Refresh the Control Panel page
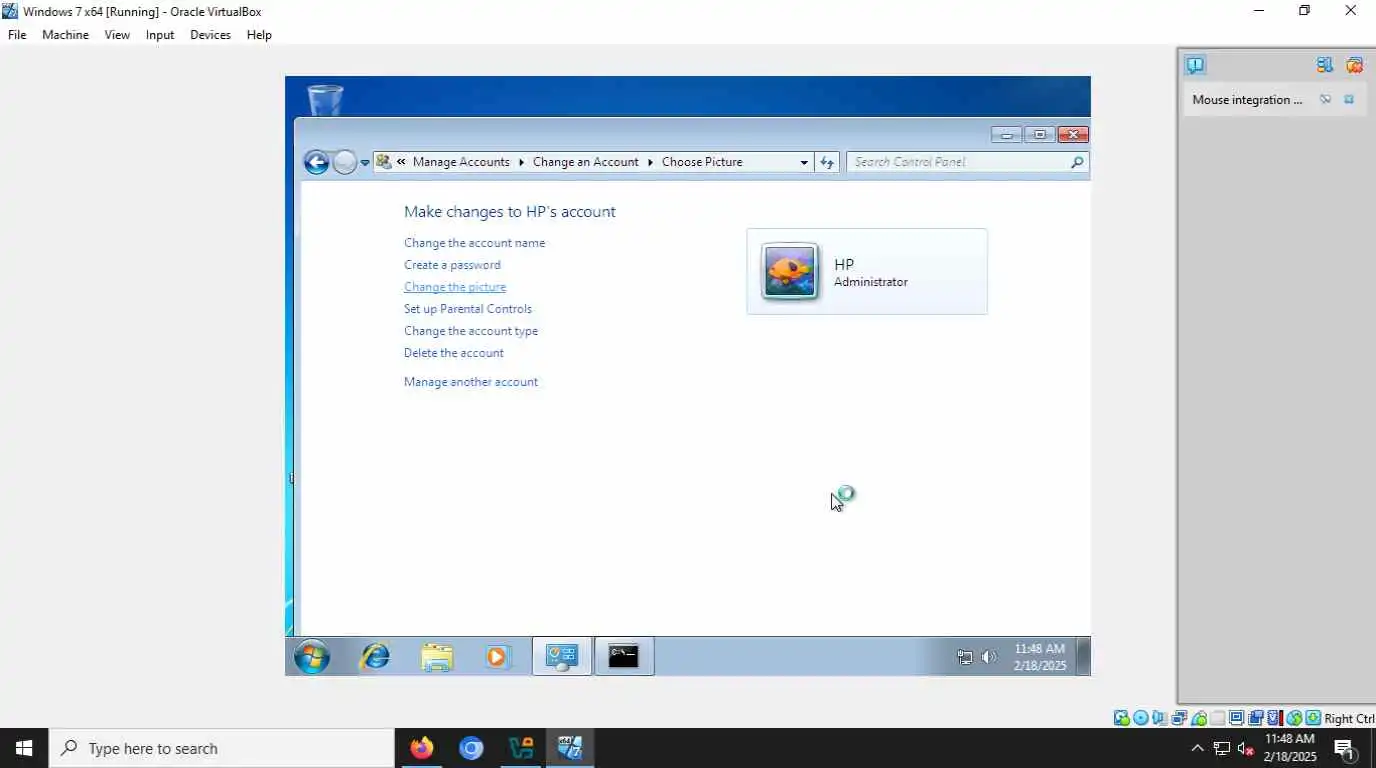The image size is (1376, 768). (x=827, y=162)
